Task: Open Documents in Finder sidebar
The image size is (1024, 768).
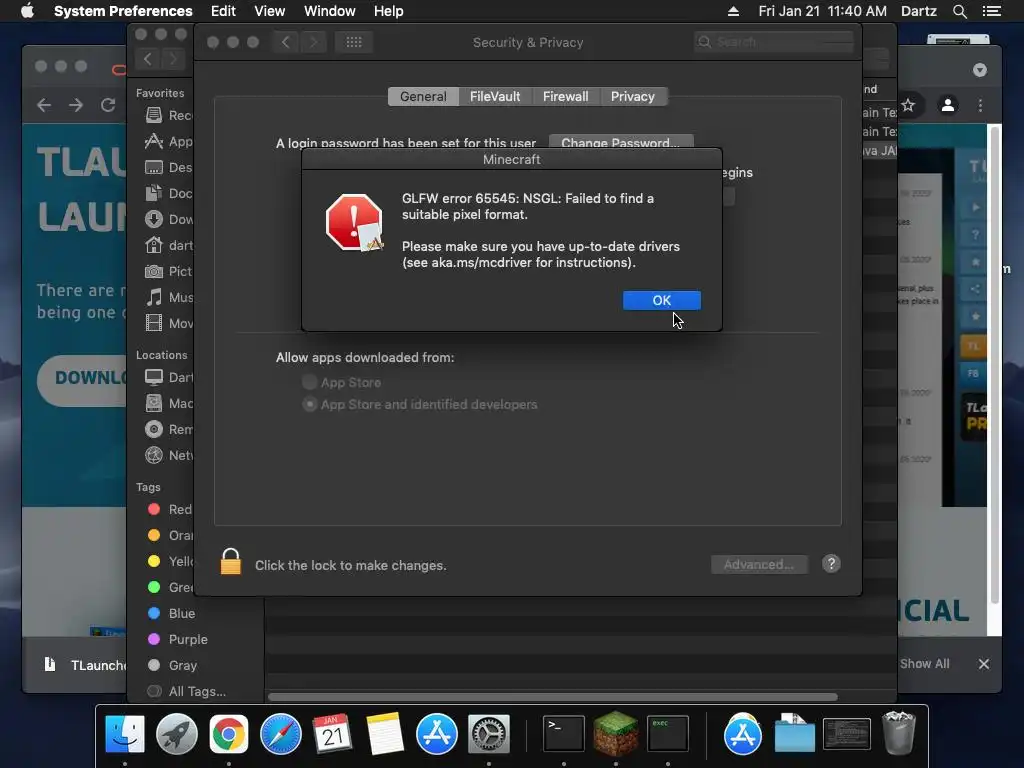Action: (x=170, y=193)
